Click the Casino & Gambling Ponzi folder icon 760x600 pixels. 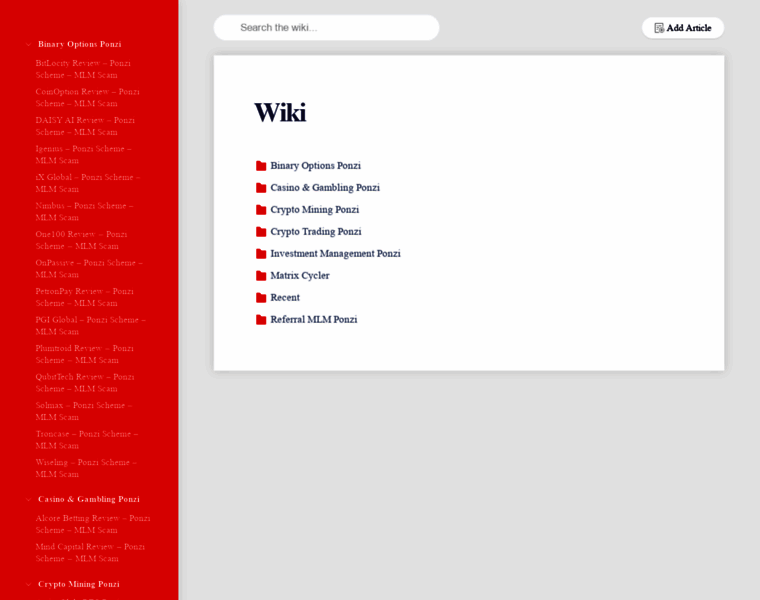coord(261,188)
